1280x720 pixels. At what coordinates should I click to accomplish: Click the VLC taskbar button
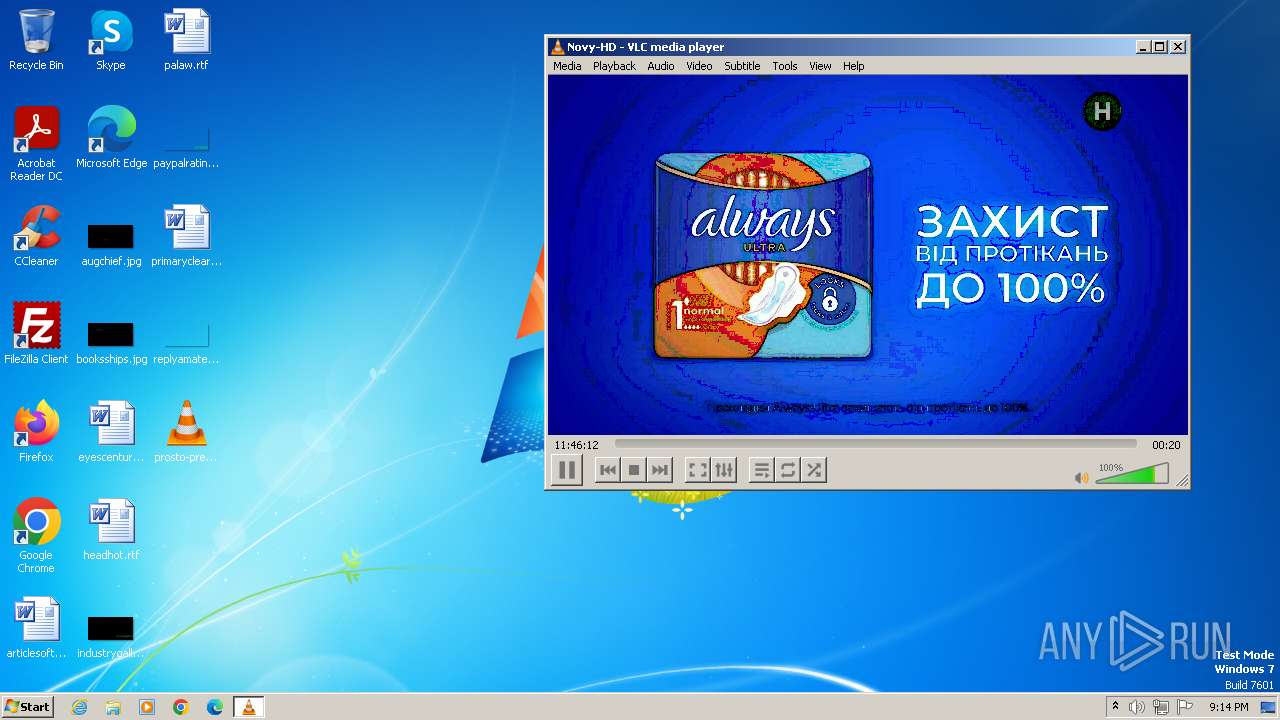click(x=248, y=707)
